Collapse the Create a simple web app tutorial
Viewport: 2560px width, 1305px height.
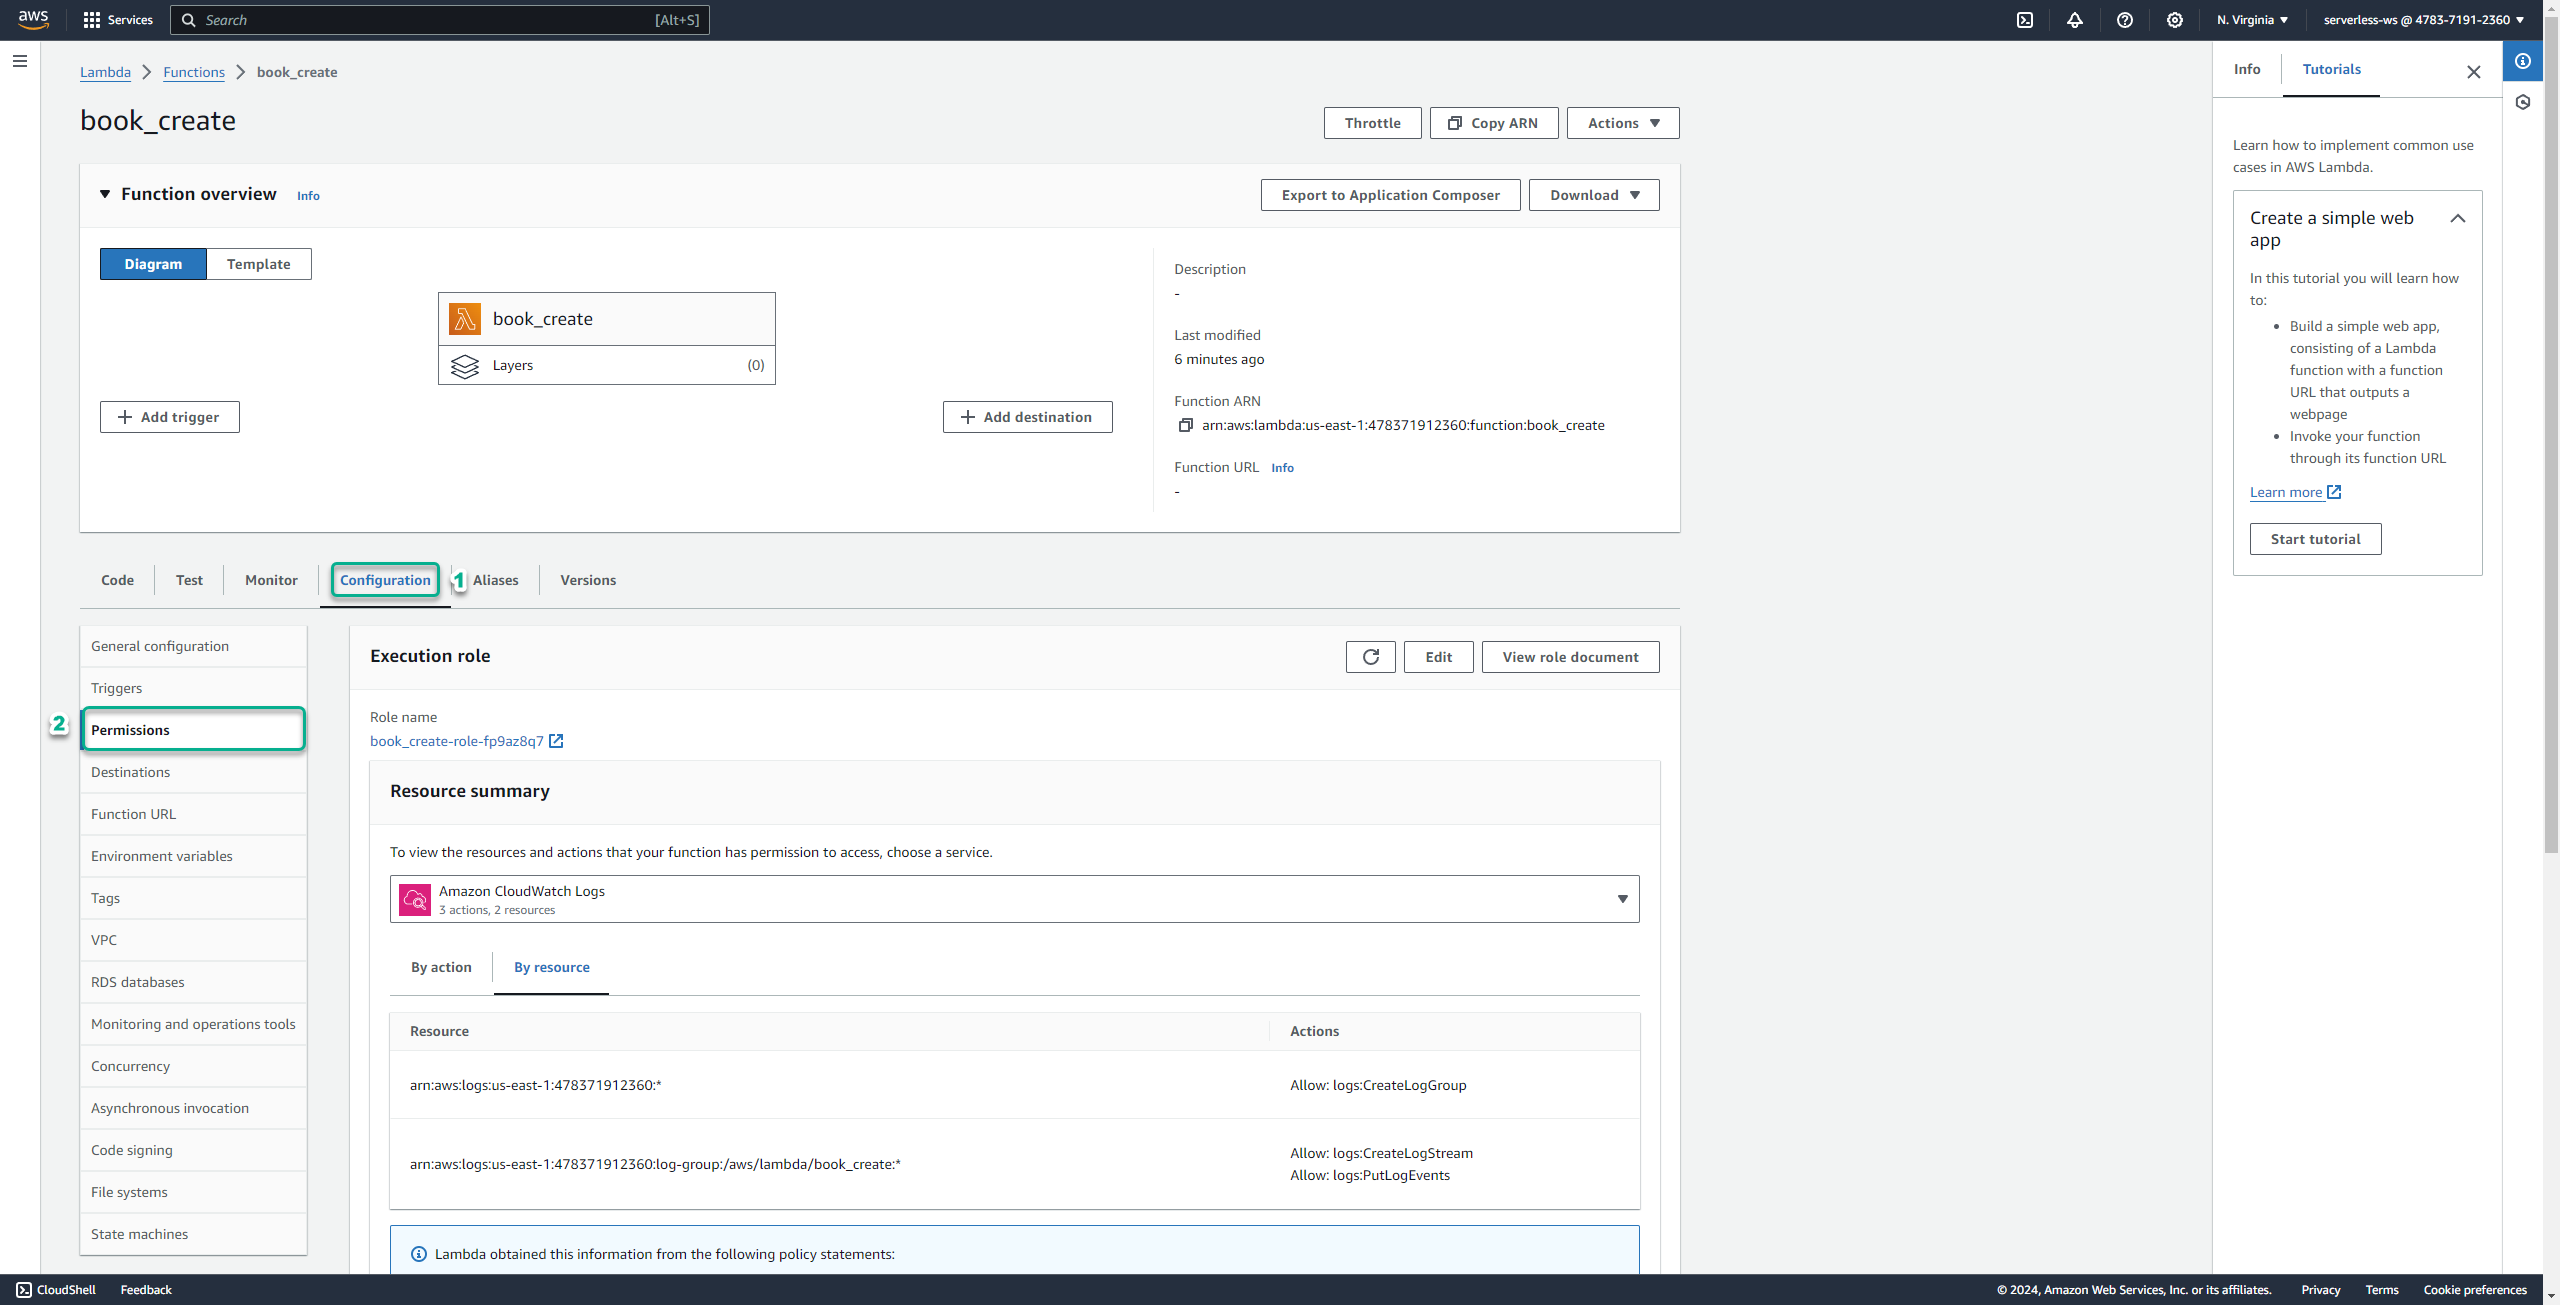coord(2457,218)
